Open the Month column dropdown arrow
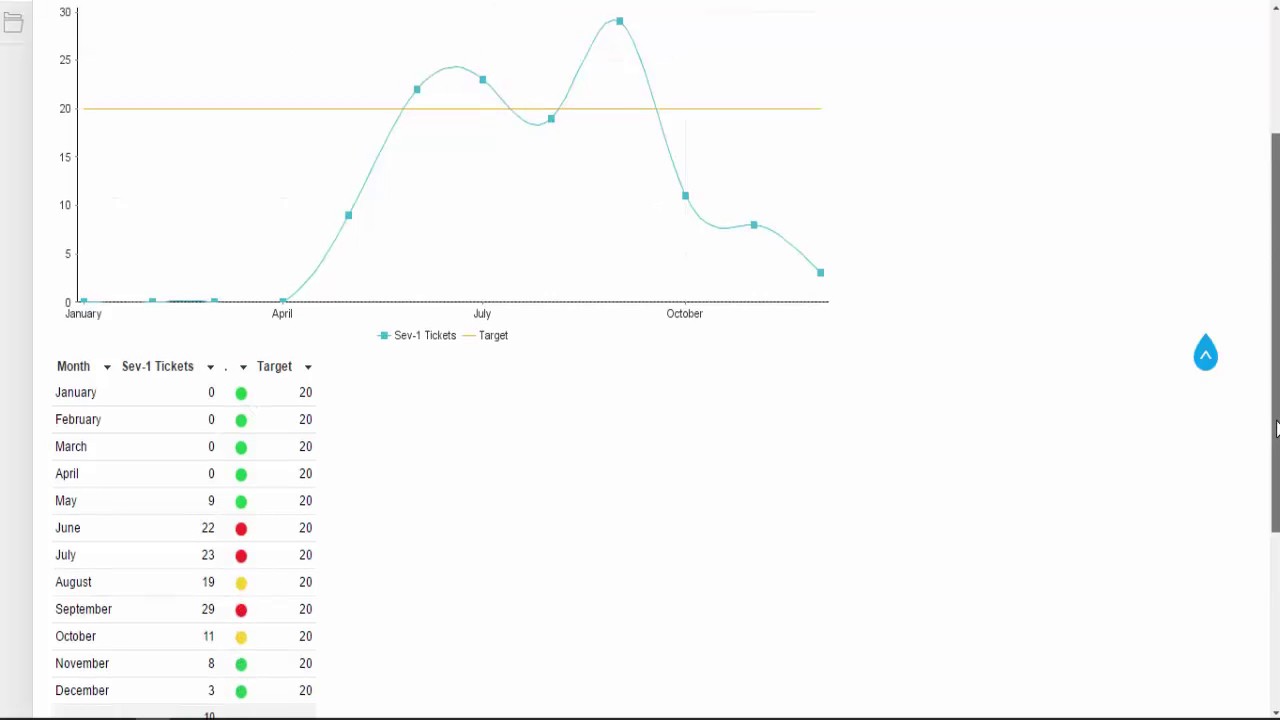Image resolution: width=1280 pixels, height=720 pixels. [107, 367]
